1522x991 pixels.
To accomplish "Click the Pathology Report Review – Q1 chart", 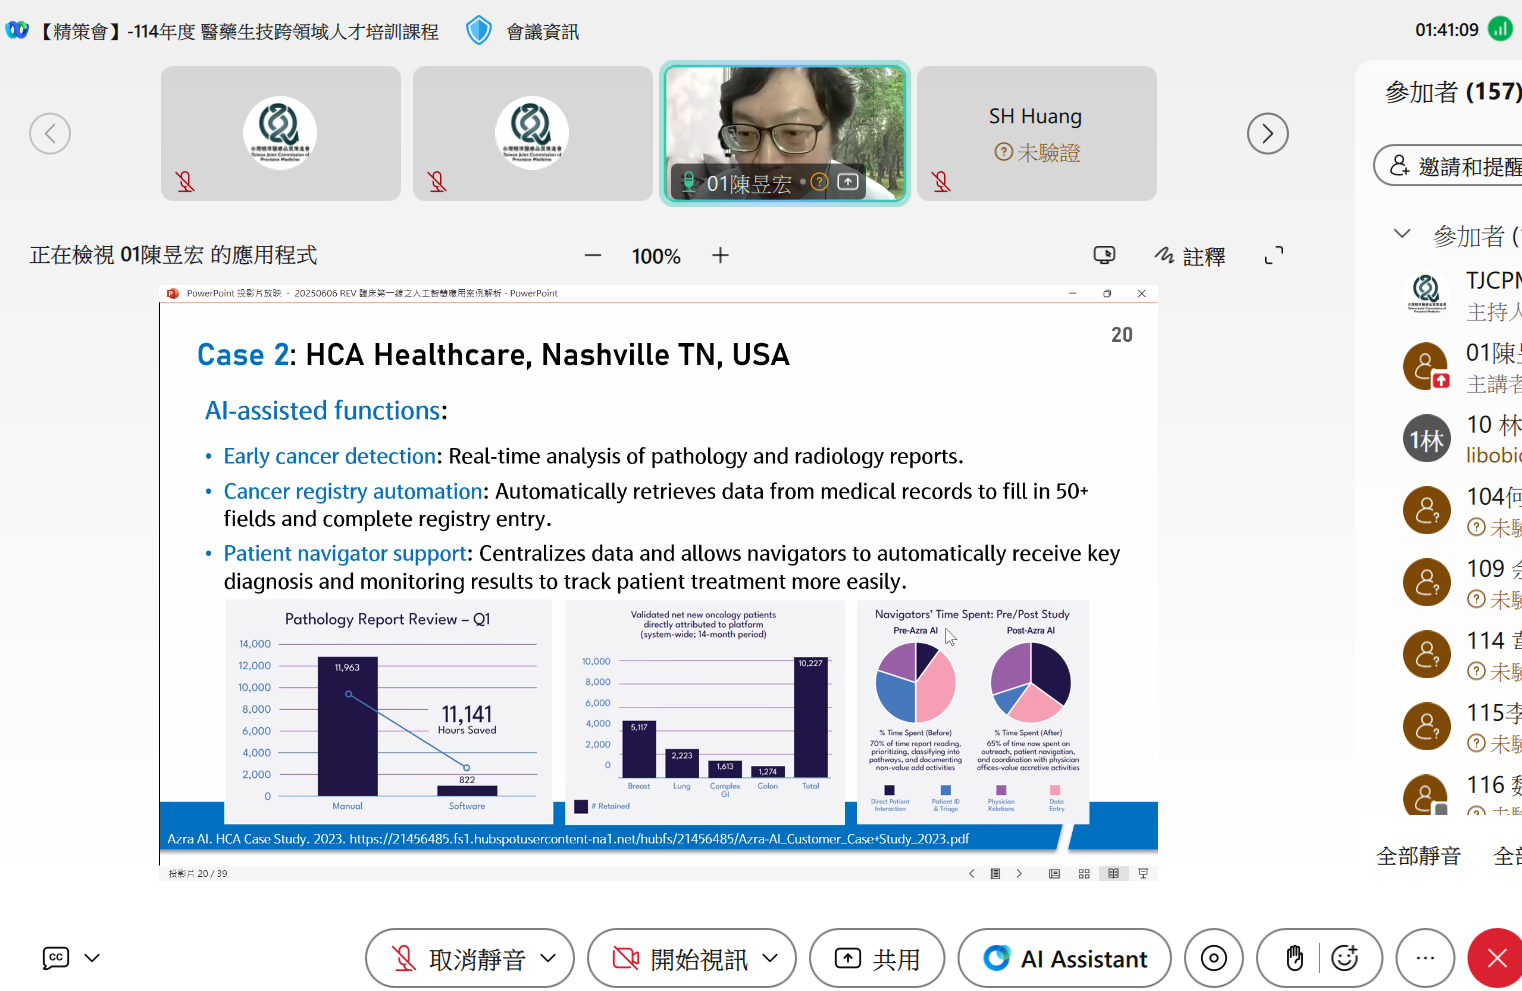I will (x=388, y=711).
